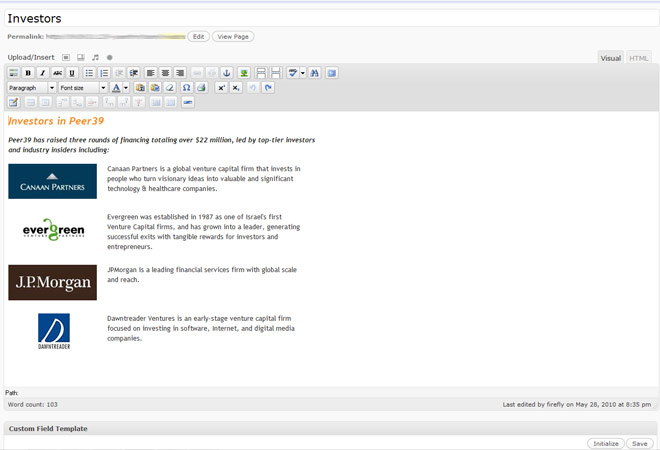The width and height of the screenshot is (660, 450).
Task: Click the 'Last edited by firefly' text
Action: coord(577,405)
